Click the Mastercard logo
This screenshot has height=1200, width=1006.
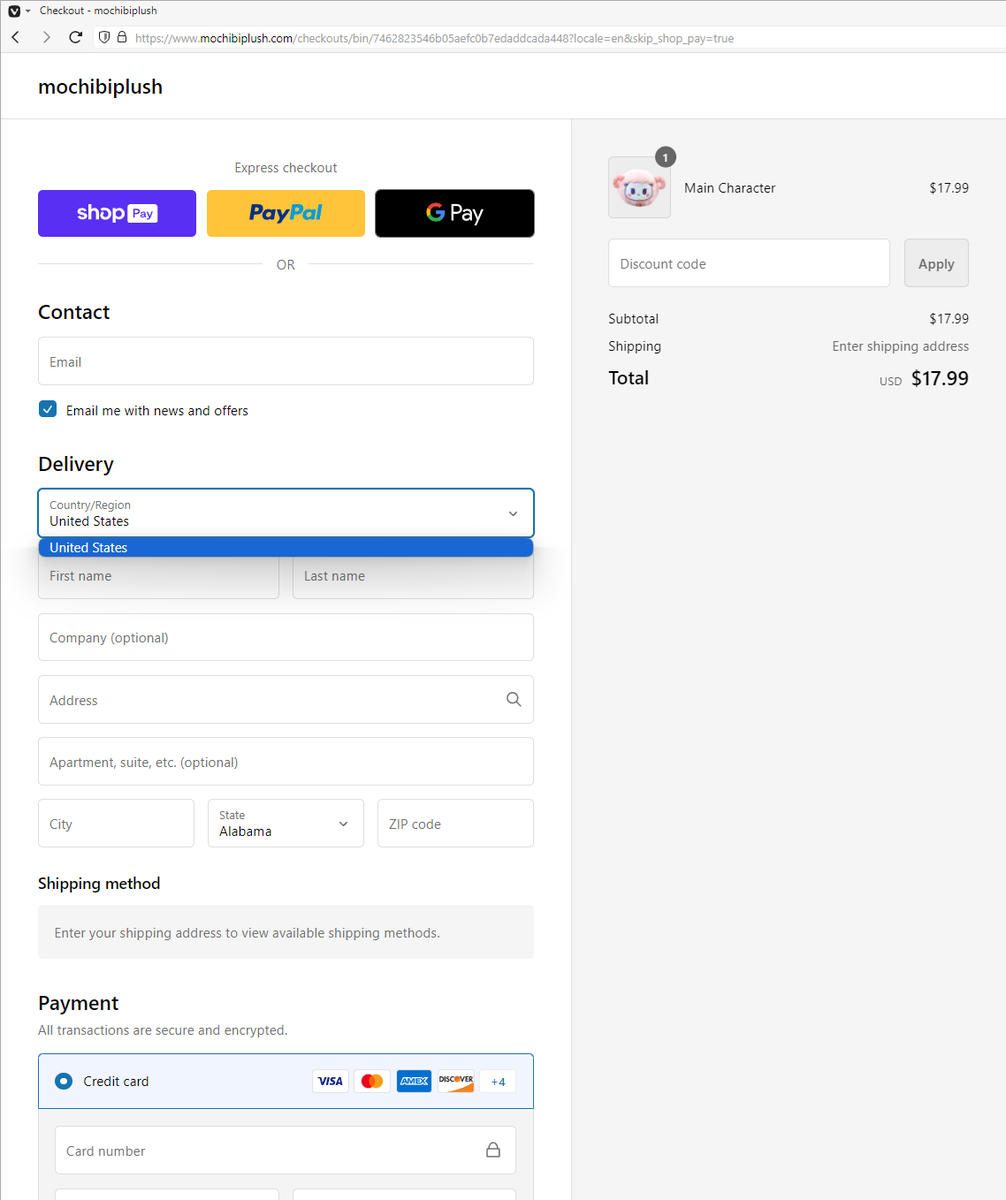click(x=372, y=1081)
